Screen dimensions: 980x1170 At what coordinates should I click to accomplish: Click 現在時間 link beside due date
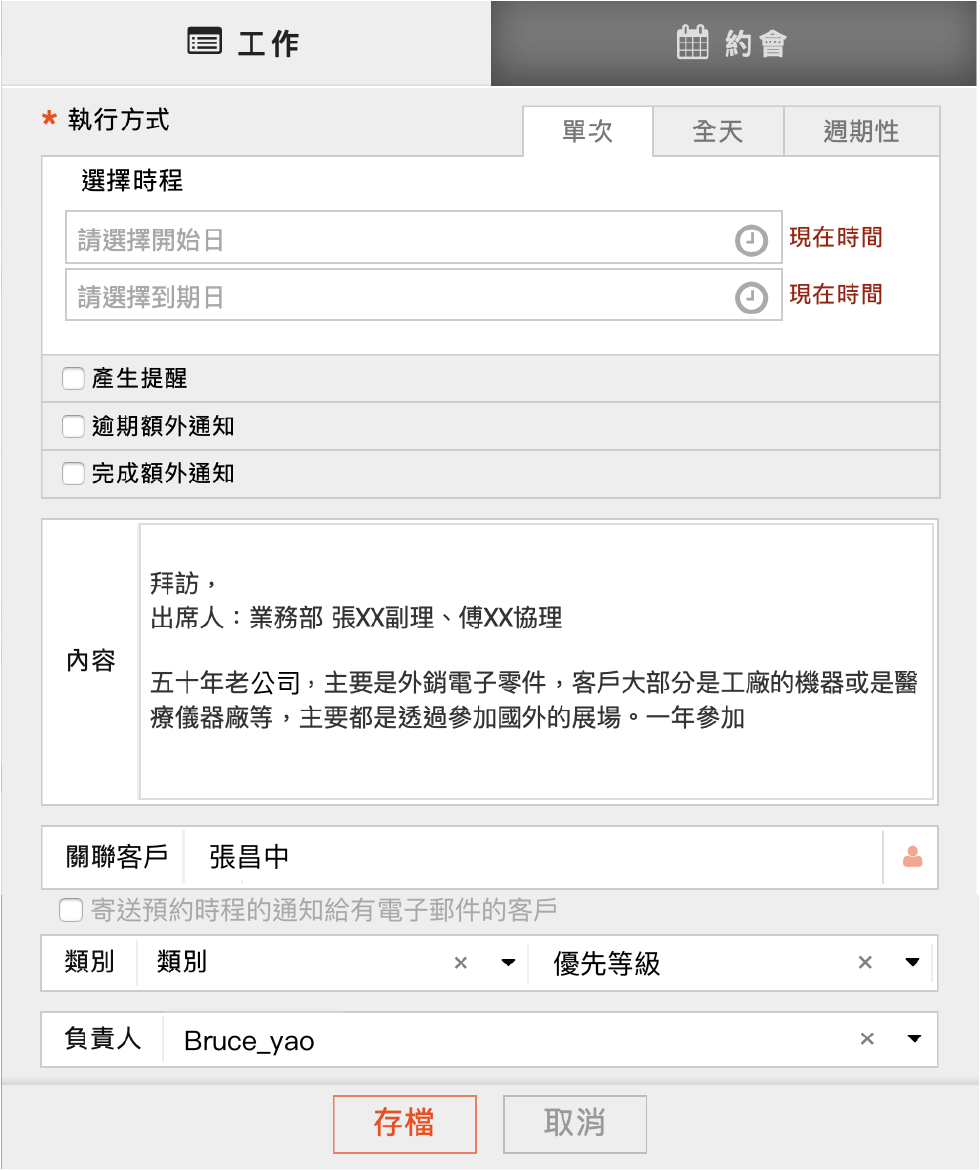pos(836,294)
